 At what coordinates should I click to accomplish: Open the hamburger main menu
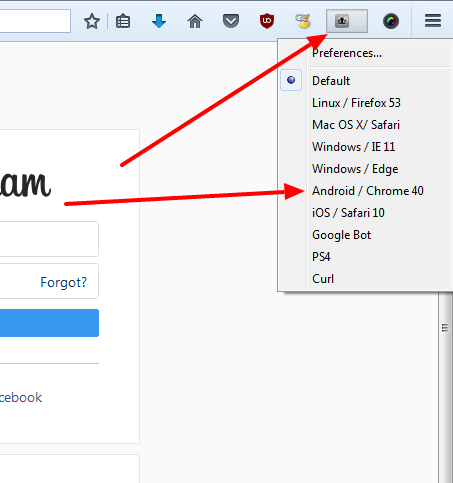click(x=433, y=21)
